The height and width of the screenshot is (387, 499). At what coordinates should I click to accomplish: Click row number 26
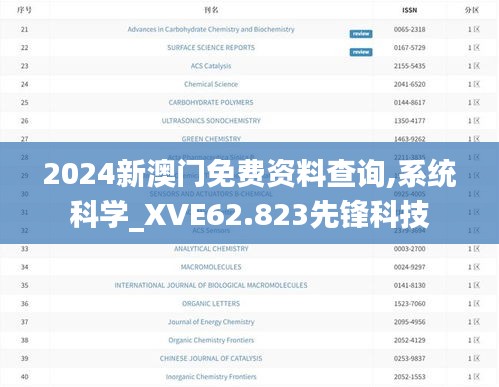tap(24, 121)
